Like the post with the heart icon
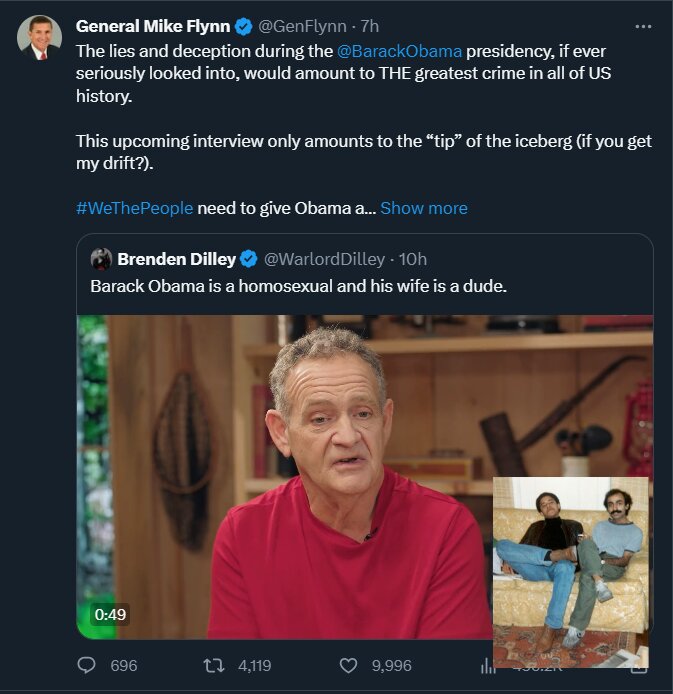This screenshot has width=673, height=694. click(x=348, y=665)
